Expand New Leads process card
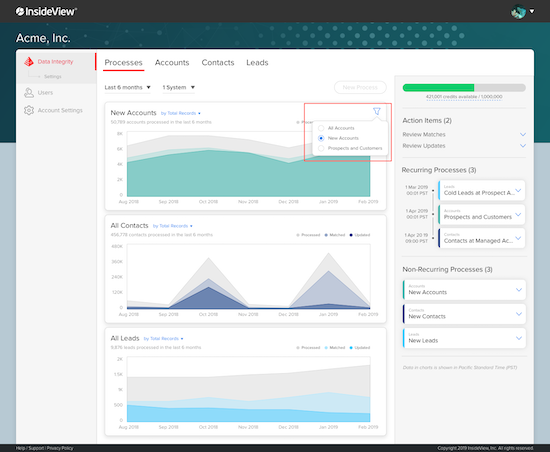Viewport: 550px width, 452px height. click(x=519, y=338)
